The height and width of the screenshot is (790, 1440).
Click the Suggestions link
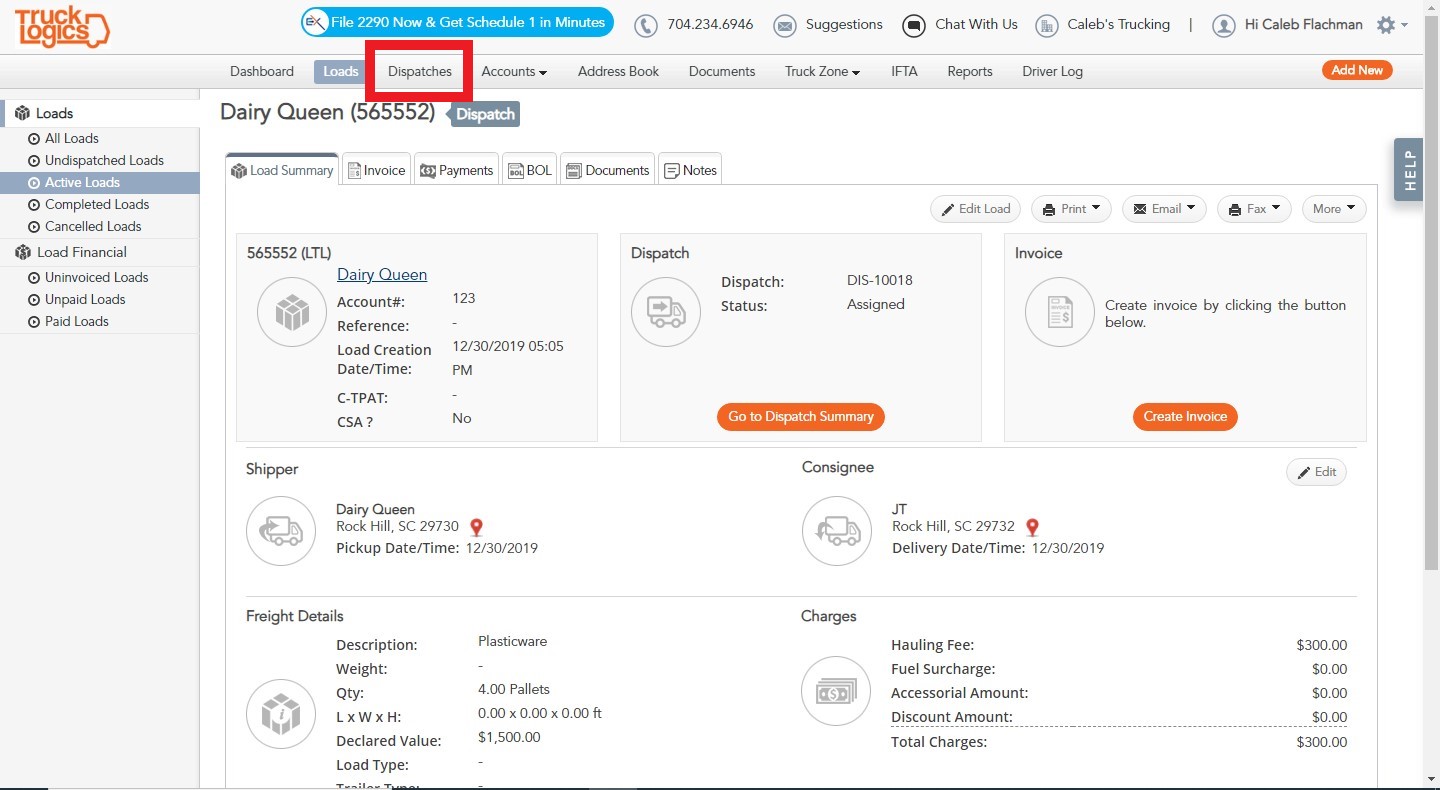pyautogui.click(x=844, y=24)
